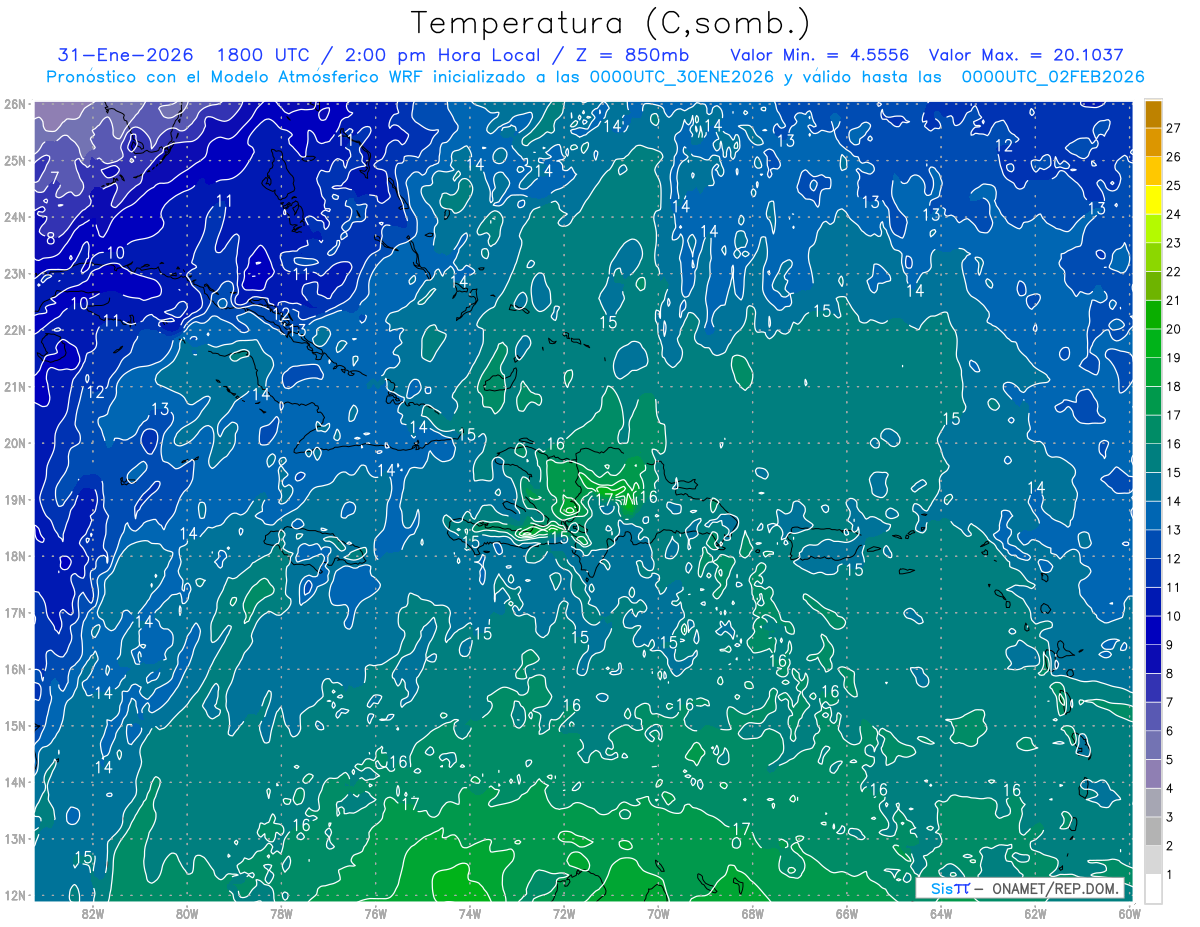Click the 20N latitude axis label
The height and width of the screenshot is (927, 1200).
15,443
